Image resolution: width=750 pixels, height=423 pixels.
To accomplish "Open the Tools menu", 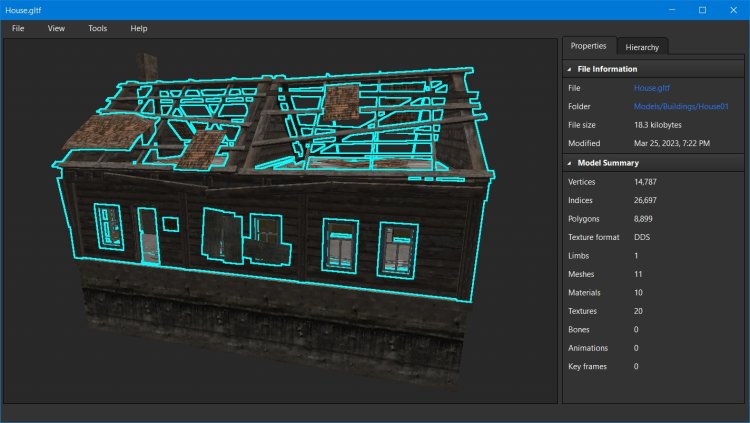I will point(97,28).
